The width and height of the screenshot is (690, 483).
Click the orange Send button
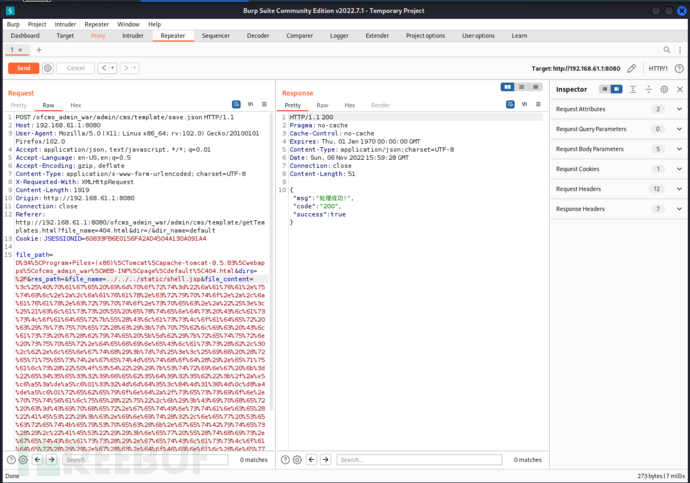tap(23, 68)
